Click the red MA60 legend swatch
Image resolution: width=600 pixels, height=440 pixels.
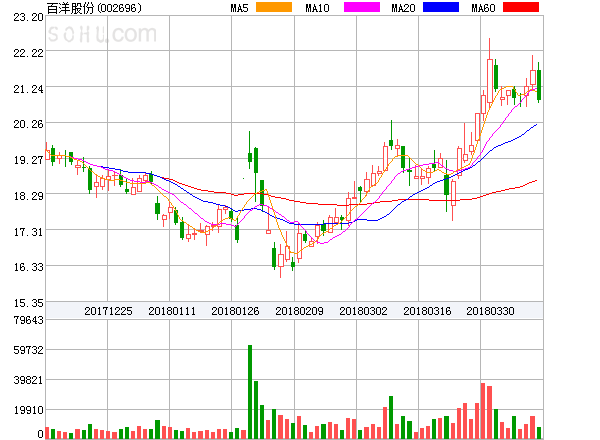tap(521, 7)
